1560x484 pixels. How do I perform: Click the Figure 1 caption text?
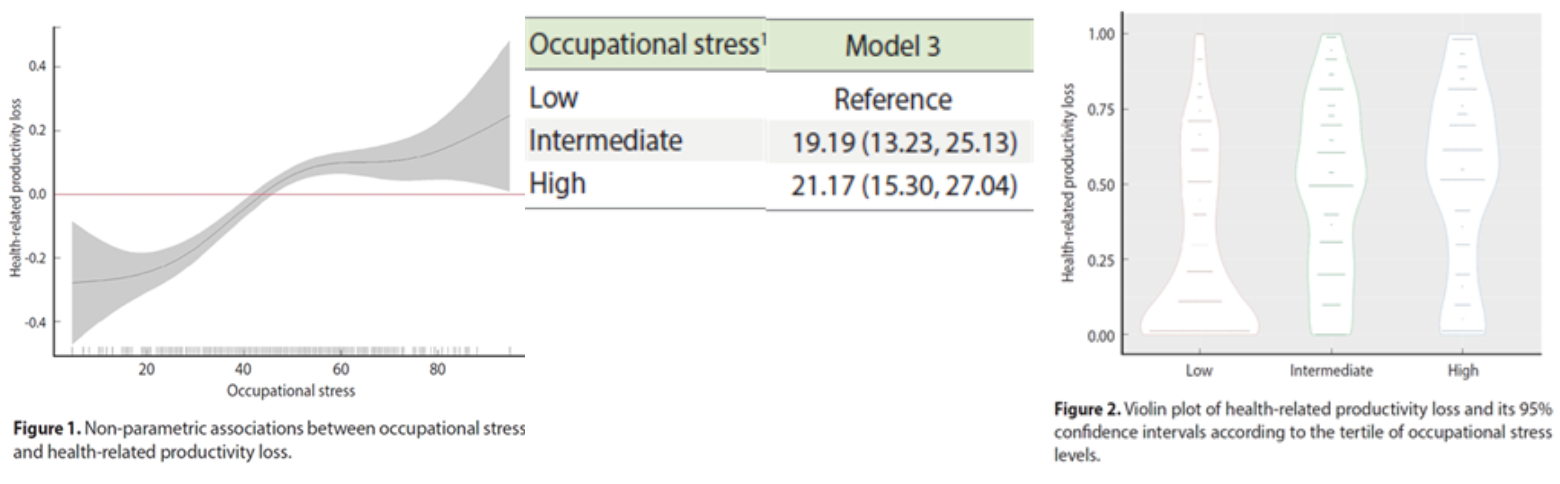pyautogui.click(x=269, y=440)
